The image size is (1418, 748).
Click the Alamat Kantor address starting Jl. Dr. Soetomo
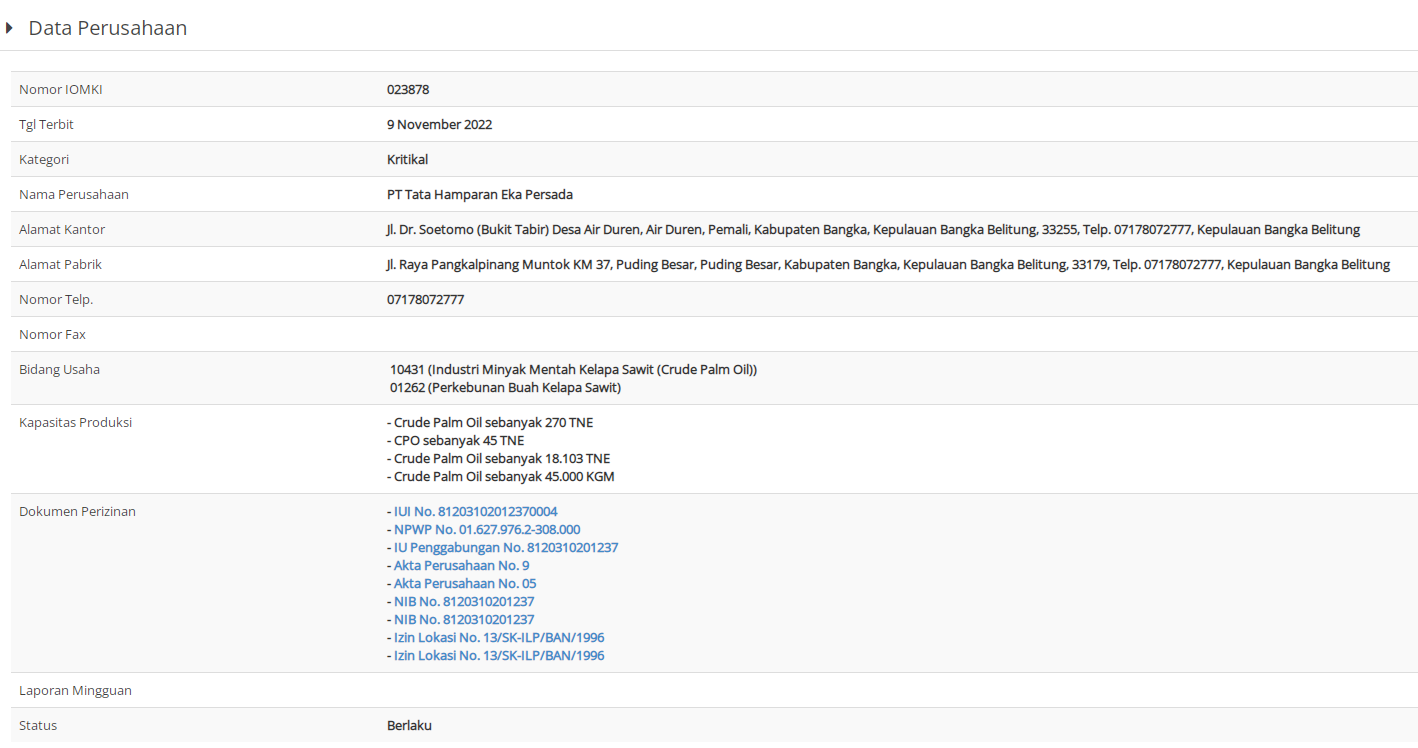[873, 230]
